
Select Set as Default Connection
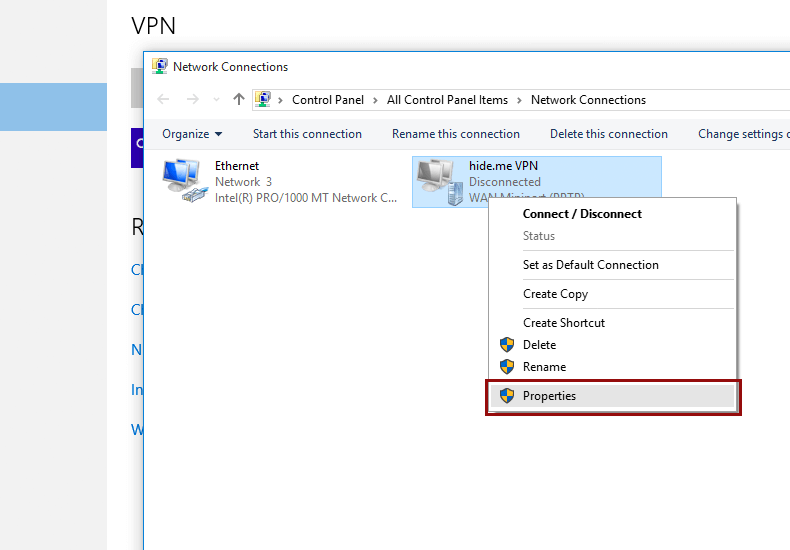coord(590,265)
